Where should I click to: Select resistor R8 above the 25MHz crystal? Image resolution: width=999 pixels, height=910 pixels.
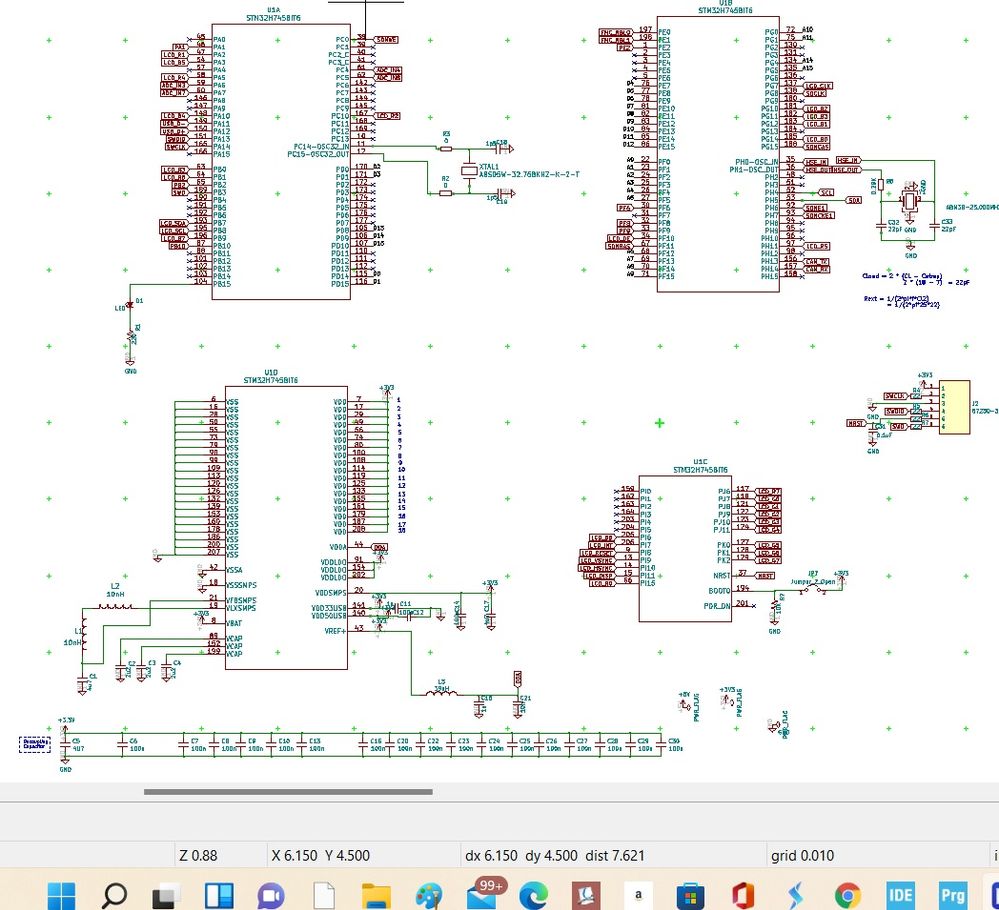(x=880, y=185)
